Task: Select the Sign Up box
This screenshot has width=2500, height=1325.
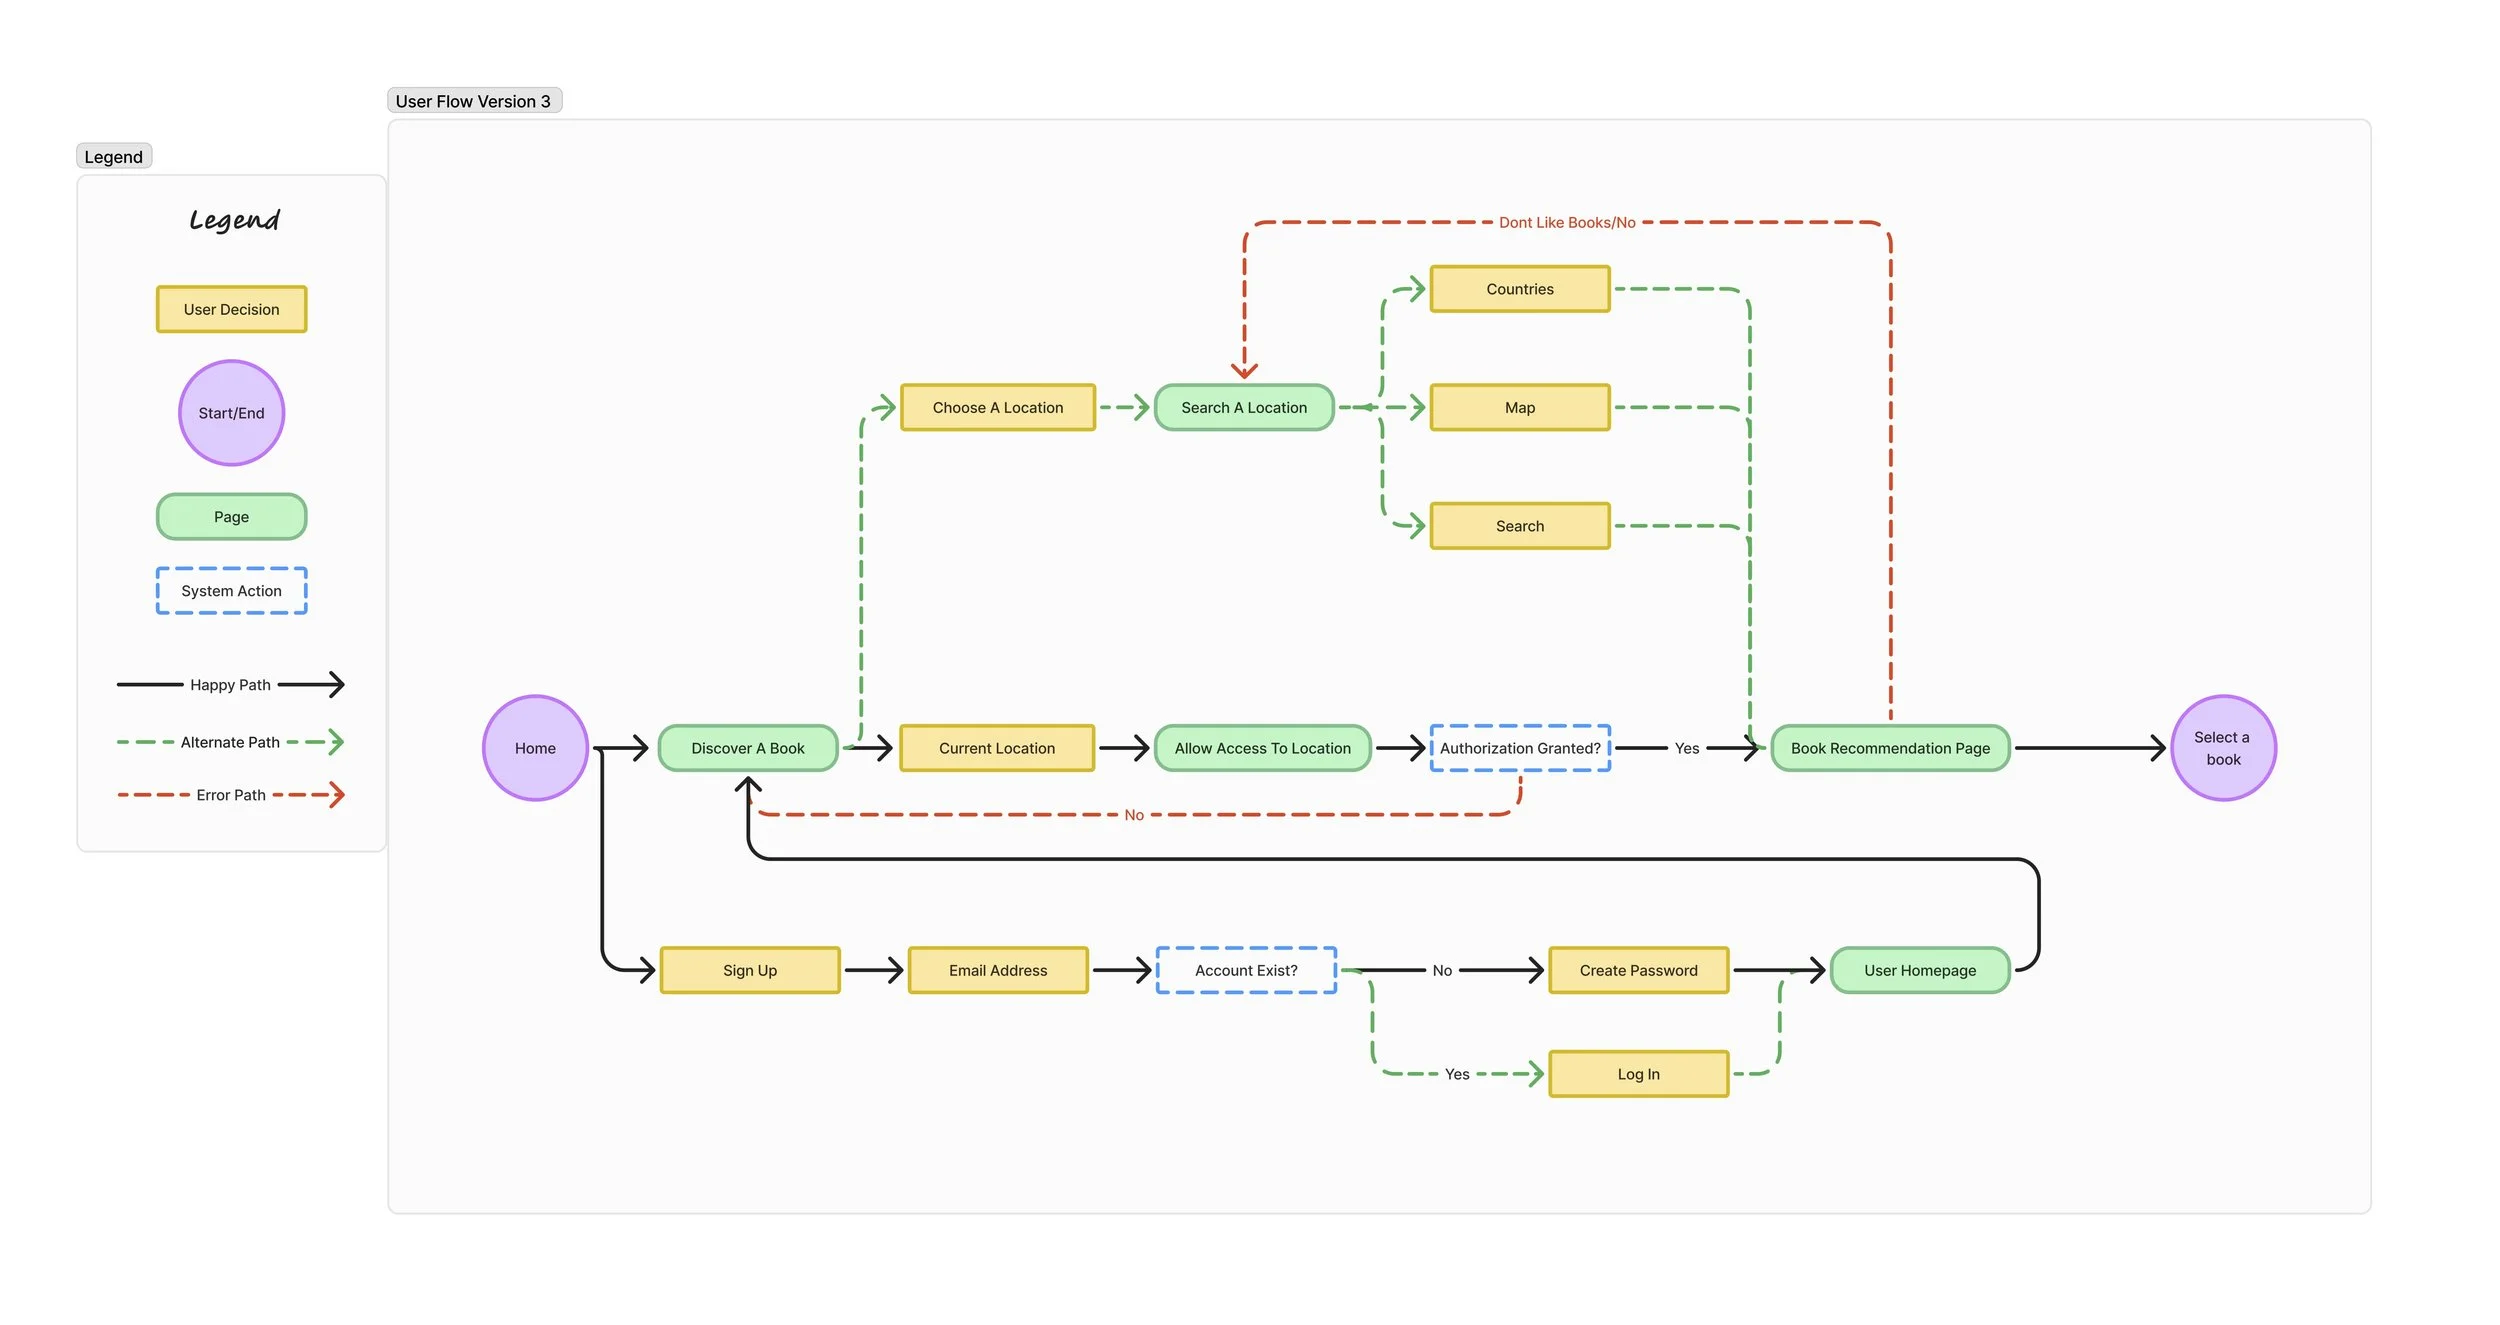Action: (749, 970)
